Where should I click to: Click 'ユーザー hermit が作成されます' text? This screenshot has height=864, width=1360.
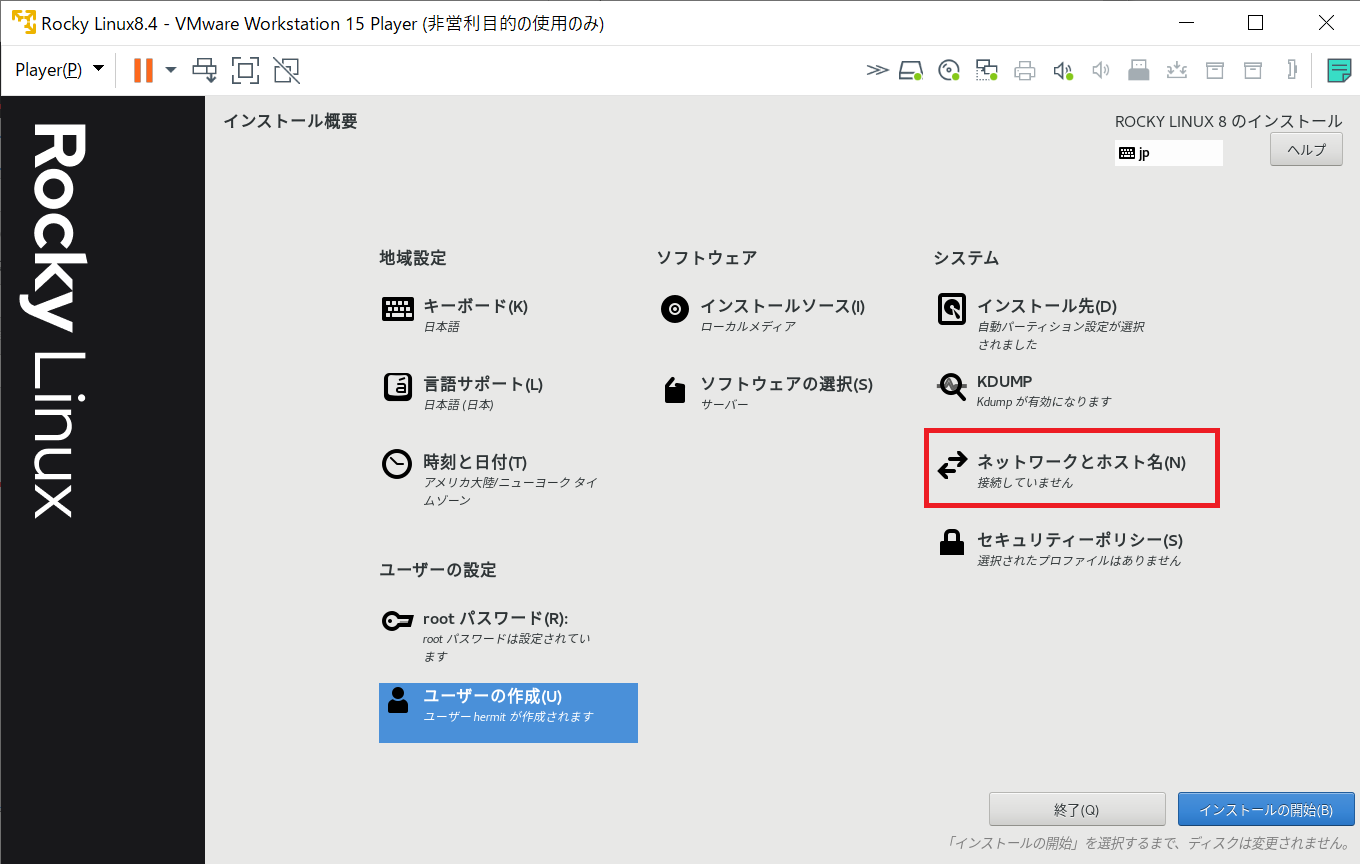tap(508, 717)
